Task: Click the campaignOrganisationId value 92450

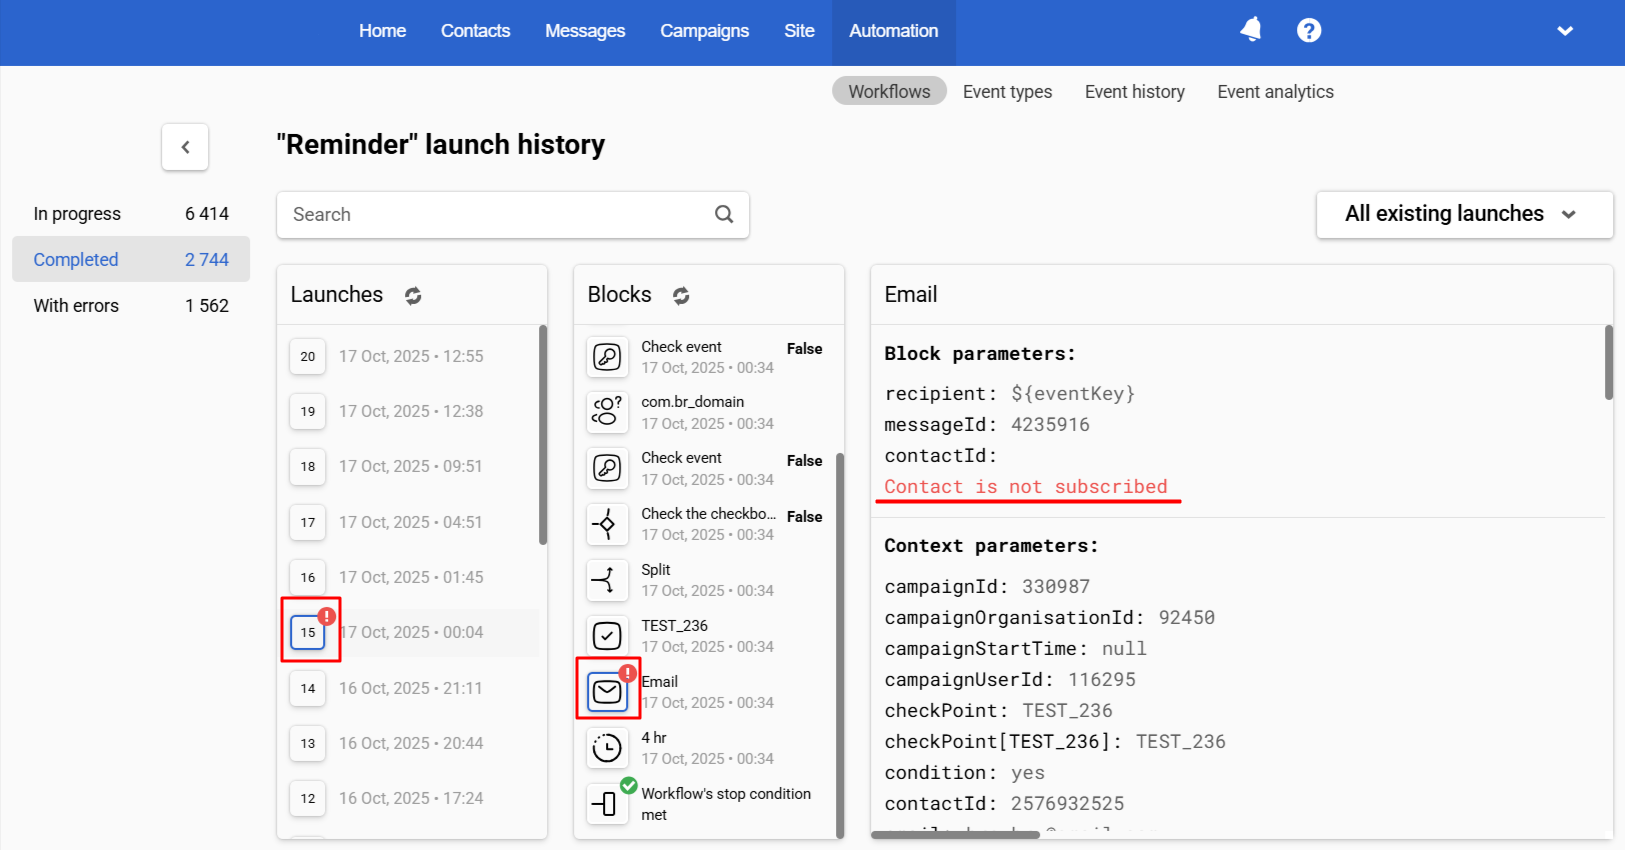Action: pos(1187,617)
